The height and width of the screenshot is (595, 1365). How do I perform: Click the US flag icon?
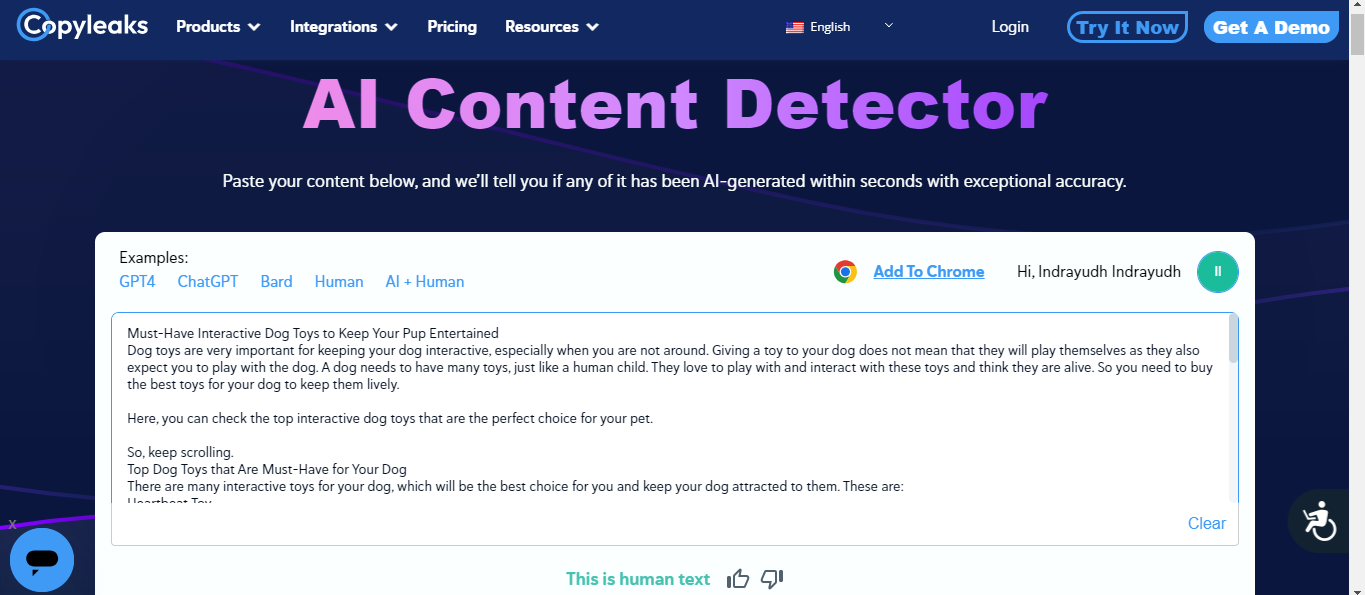click(x=795, y=27)
